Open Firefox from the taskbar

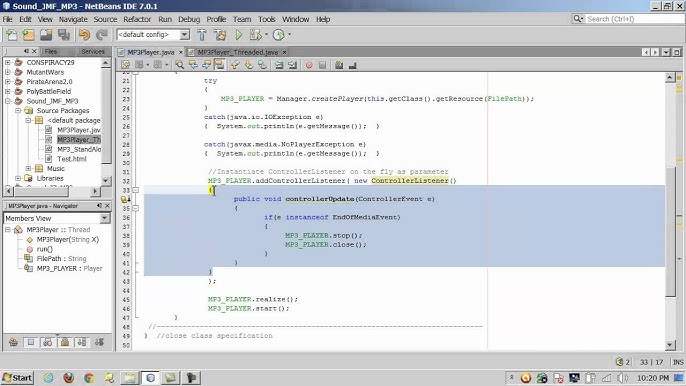69,378
